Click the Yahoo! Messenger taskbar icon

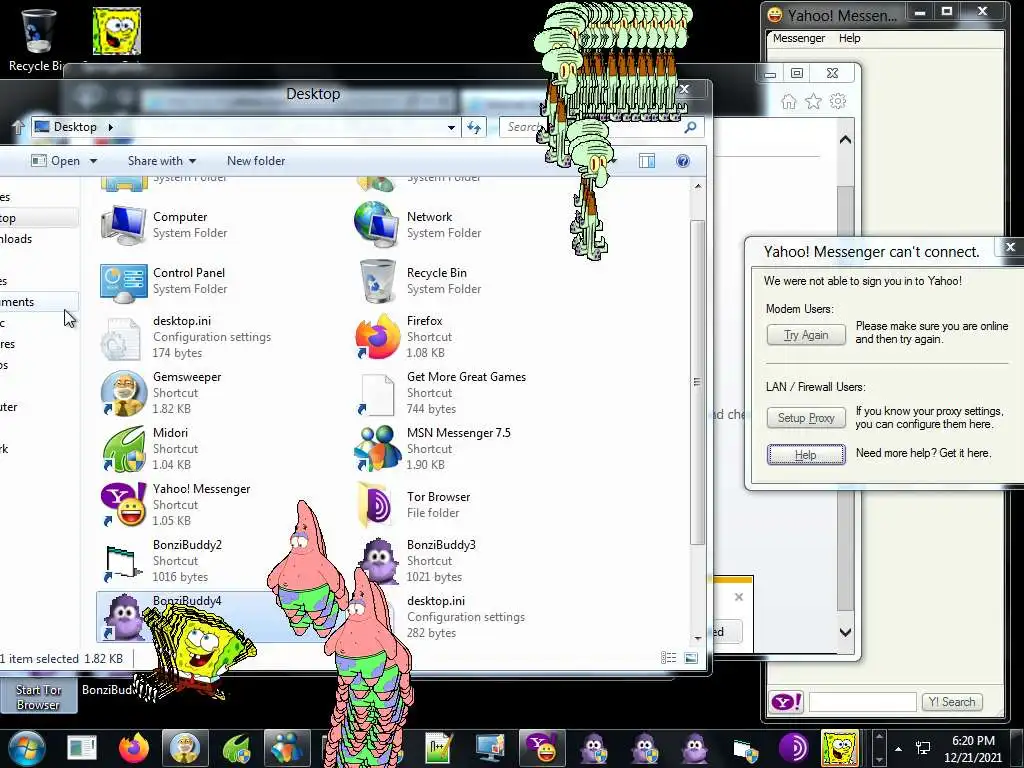point(542,748)
